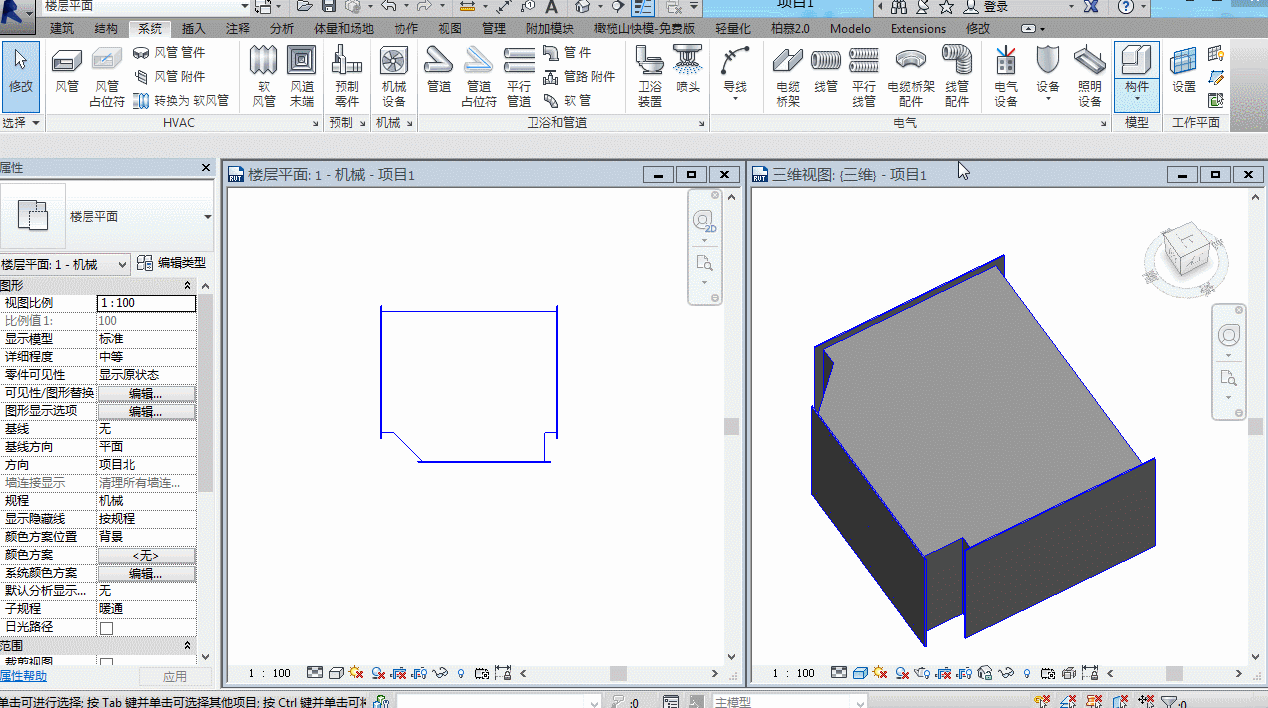Screen dimensions: 1268x708
Task: Switch to the 插入 ribbon tab
Action: [x=193, y=28]
